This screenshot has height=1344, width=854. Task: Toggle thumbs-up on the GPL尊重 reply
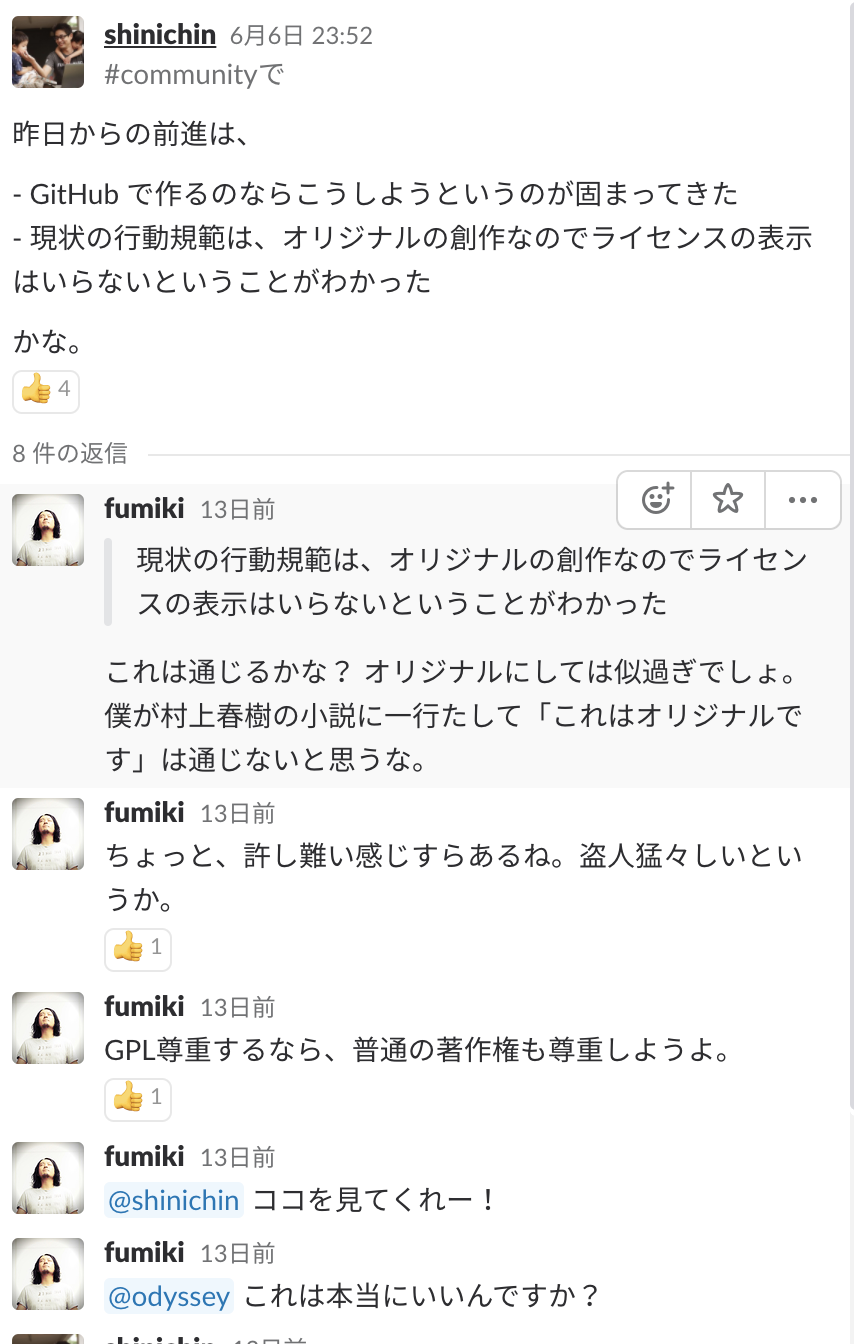click(x=138, y=1099)
